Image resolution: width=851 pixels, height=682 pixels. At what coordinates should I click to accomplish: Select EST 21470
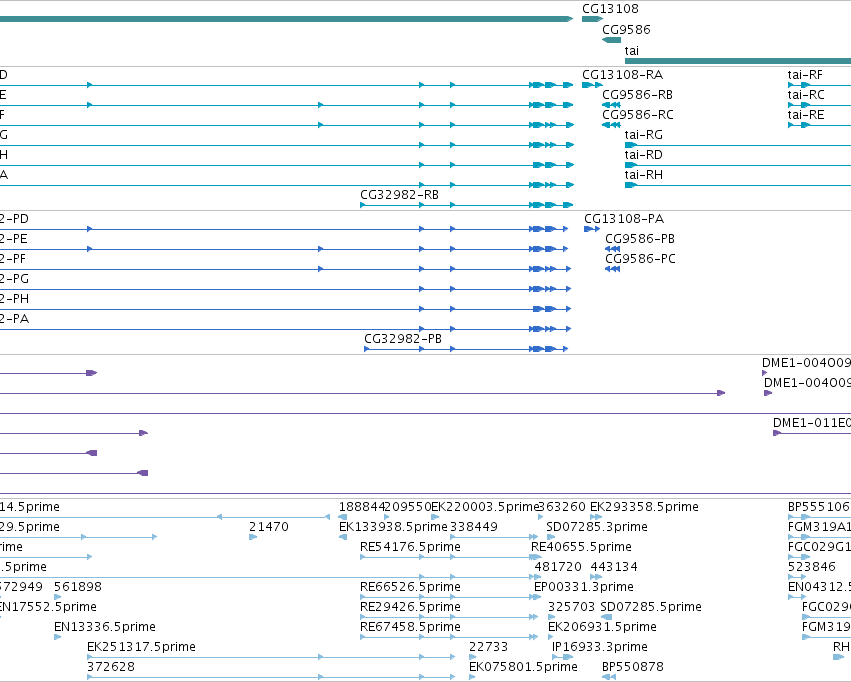(x=269, y=527)
